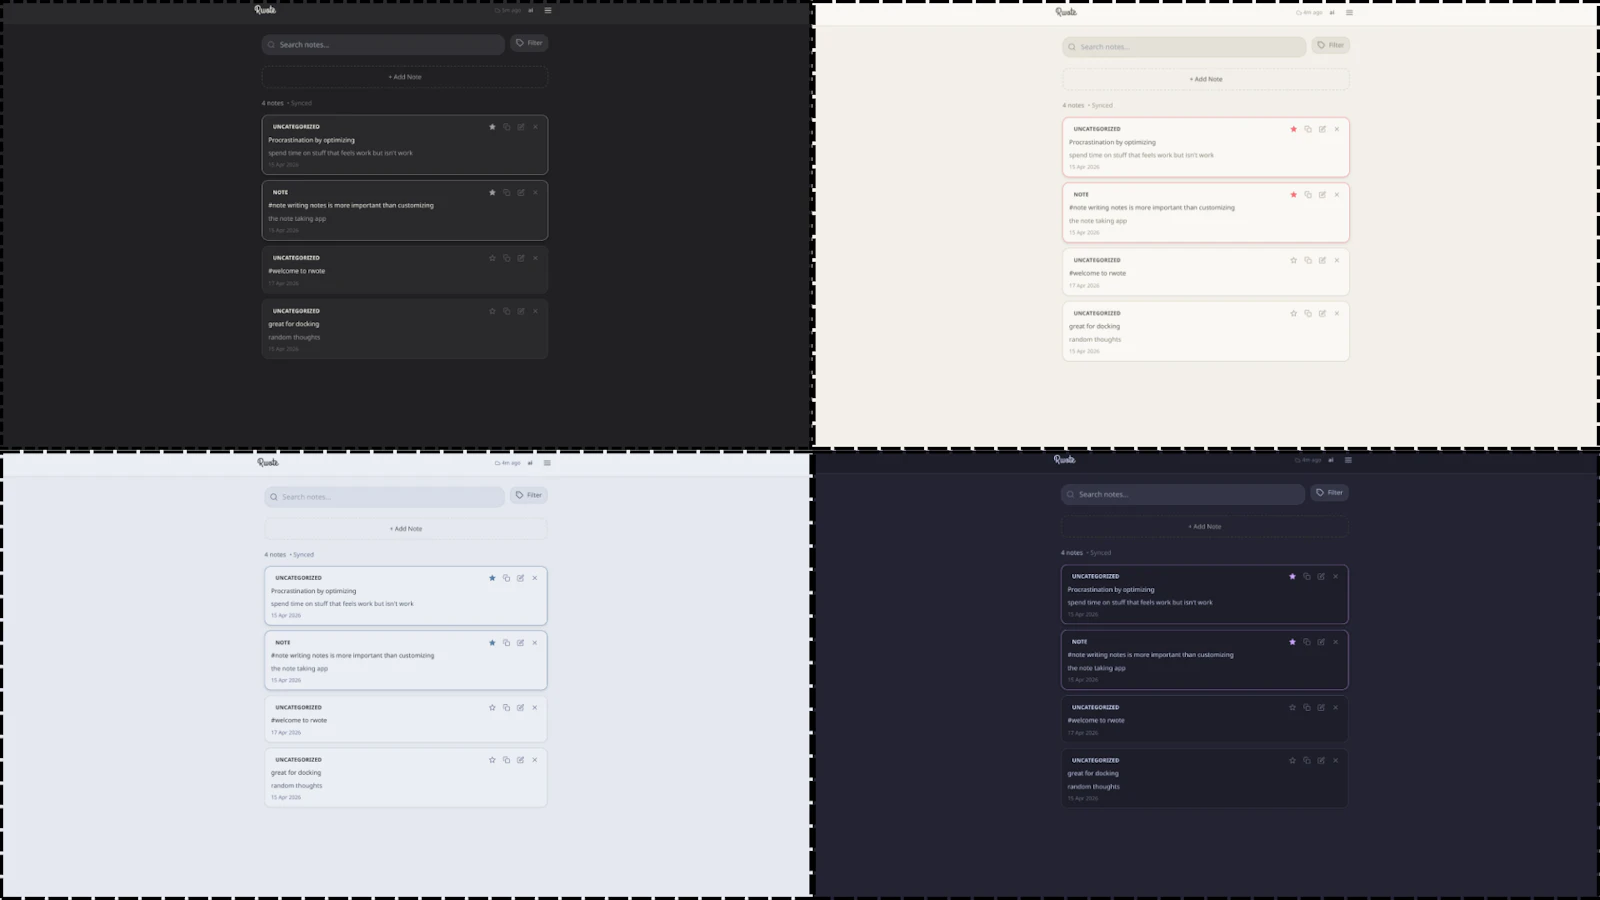Open the hamburger menu in light blue panel
Screen dimensions: 1600x900
(547, 463)
